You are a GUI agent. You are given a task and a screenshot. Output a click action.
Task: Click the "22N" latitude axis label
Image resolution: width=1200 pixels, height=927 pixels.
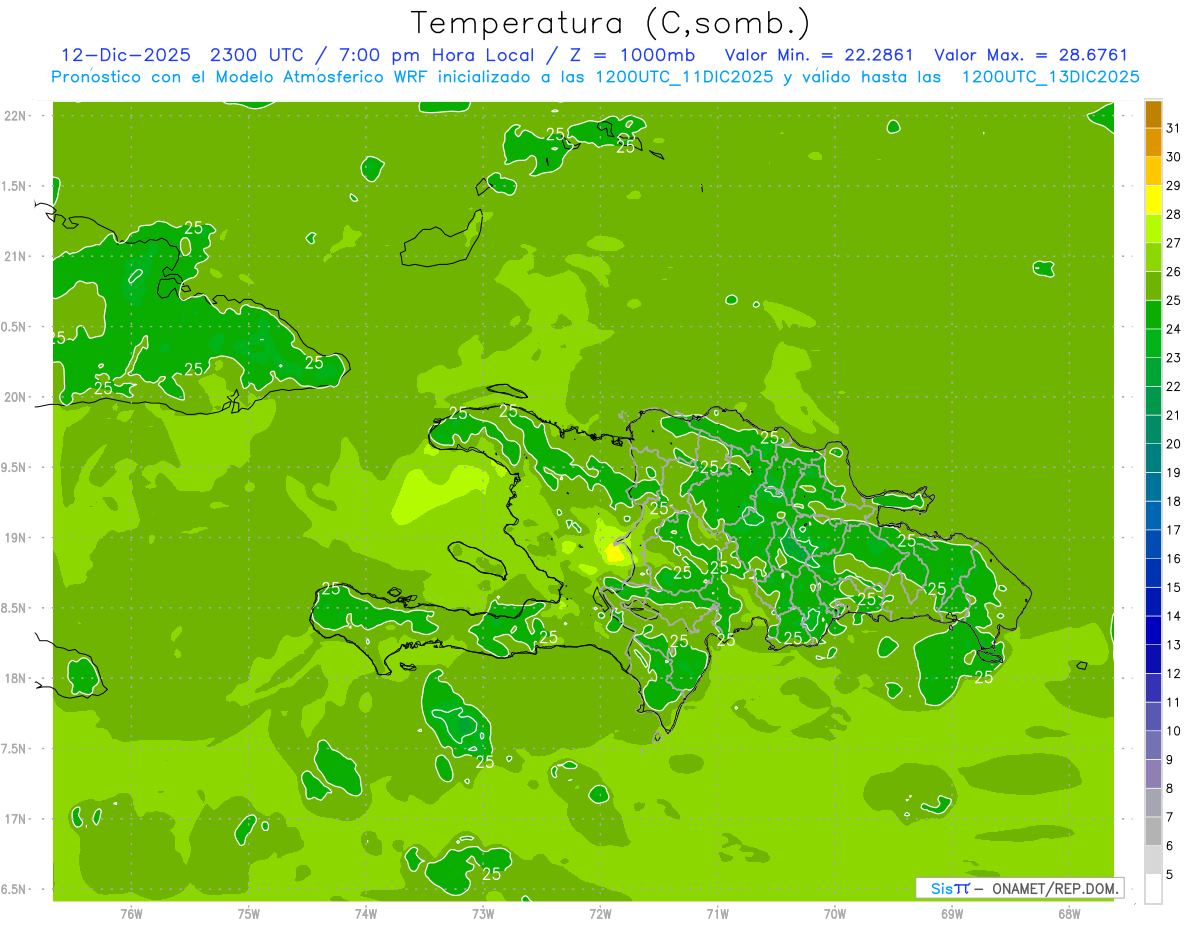click(16, 116)
